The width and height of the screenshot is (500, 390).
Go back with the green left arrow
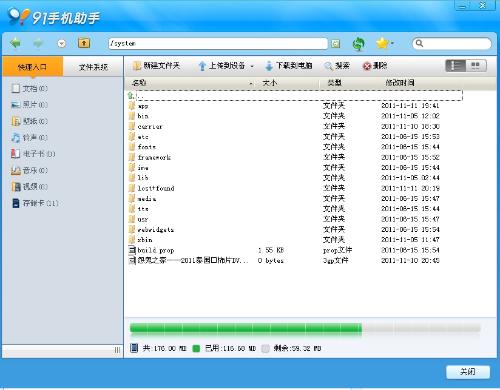(16, 43)
